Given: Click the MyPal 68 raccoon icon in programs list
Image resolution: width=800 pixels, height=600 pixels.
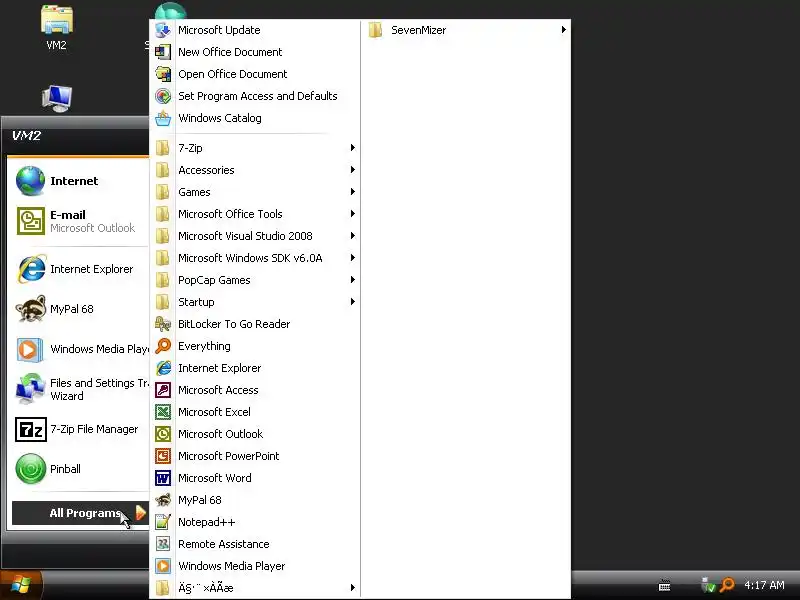Looking at the screenshot, I should tap(163, 500).
